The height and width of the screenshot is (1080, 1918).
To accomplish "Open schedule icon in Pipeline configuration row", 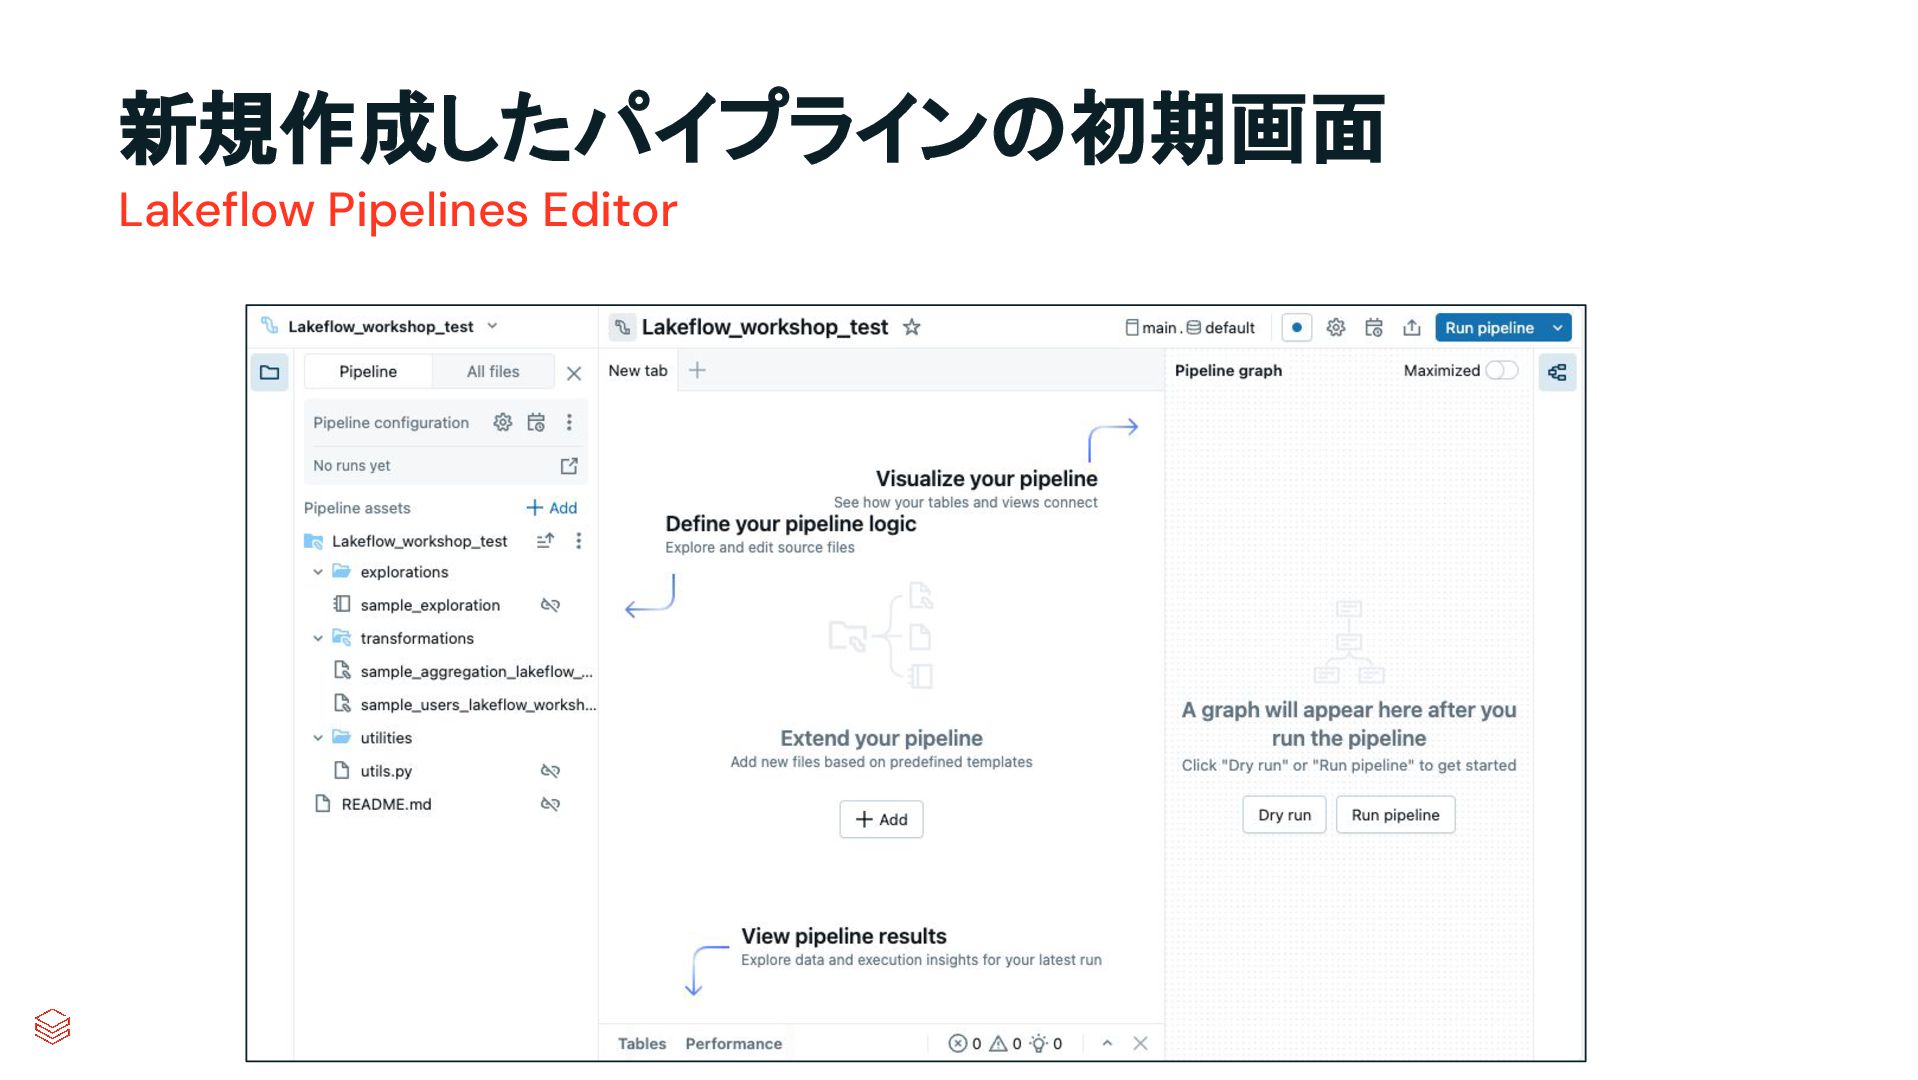I will (x=537, y=422).
